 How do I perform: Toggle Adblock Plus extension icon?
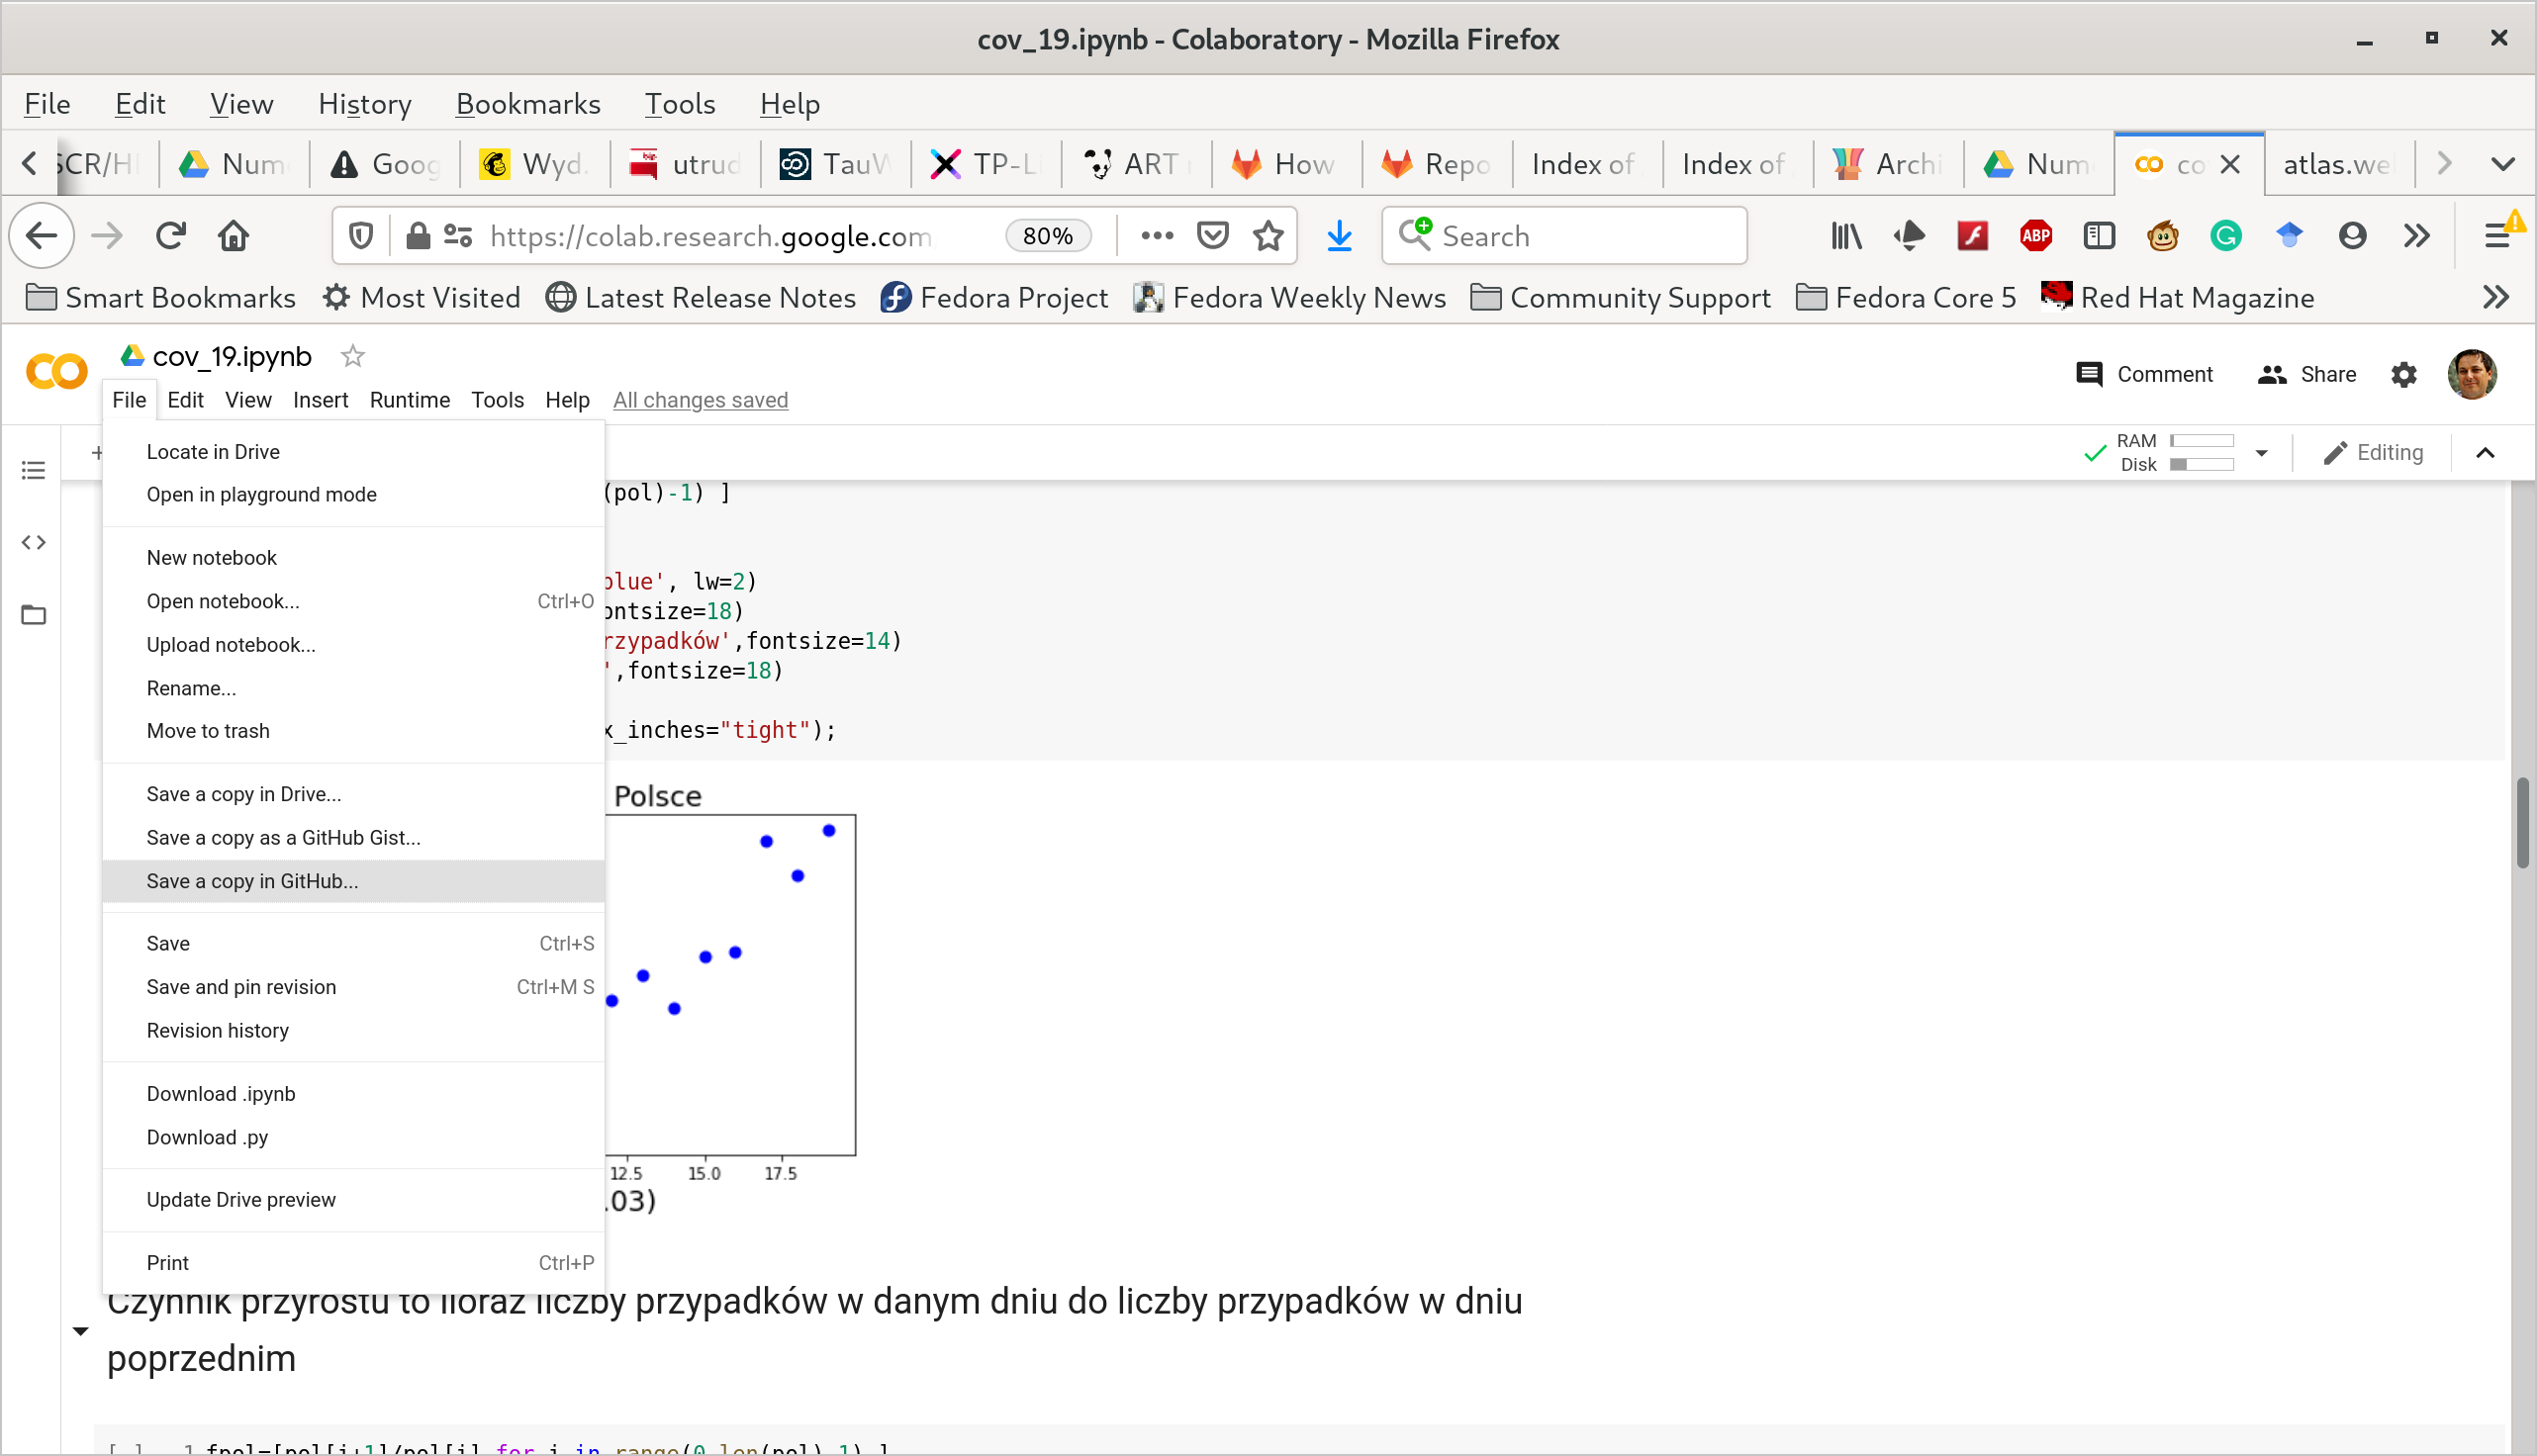tap(2035, 236)
